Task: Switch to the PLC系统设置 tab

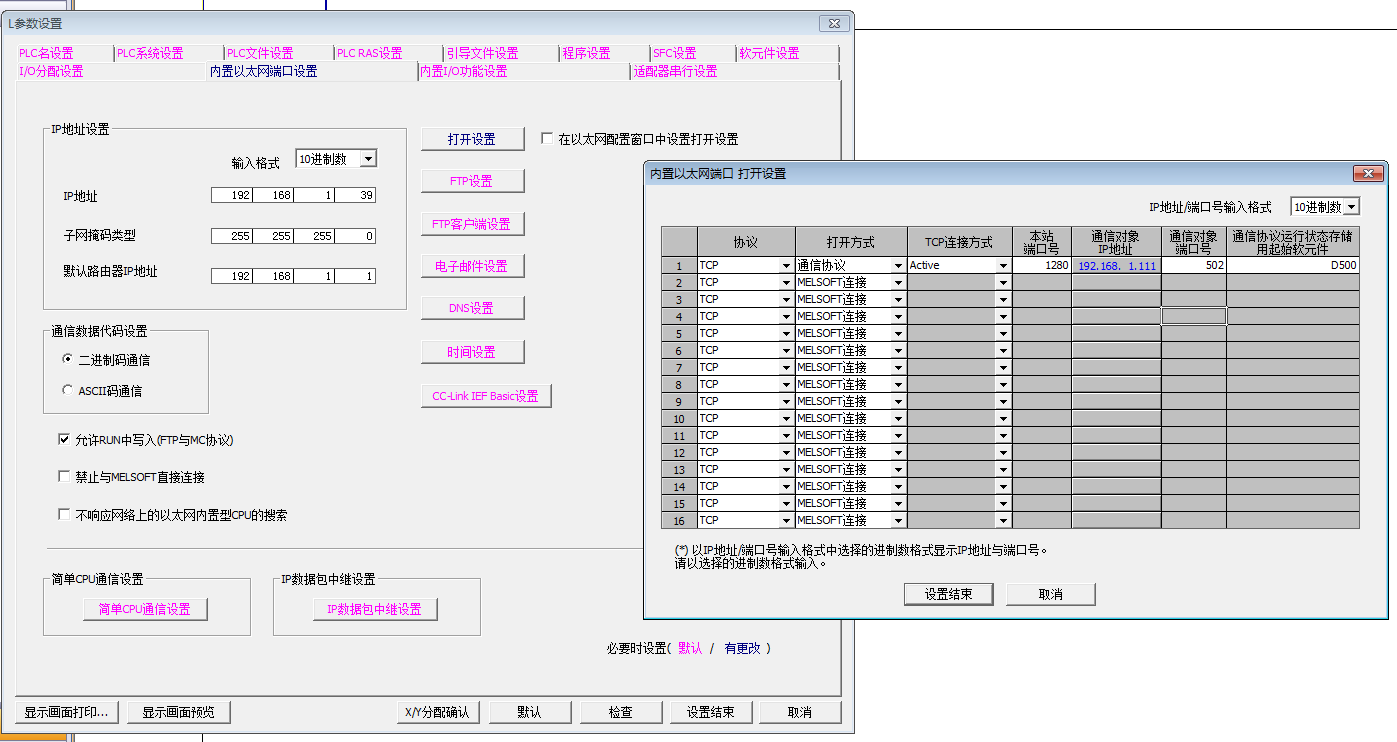Action: click(x=150, y=54)
